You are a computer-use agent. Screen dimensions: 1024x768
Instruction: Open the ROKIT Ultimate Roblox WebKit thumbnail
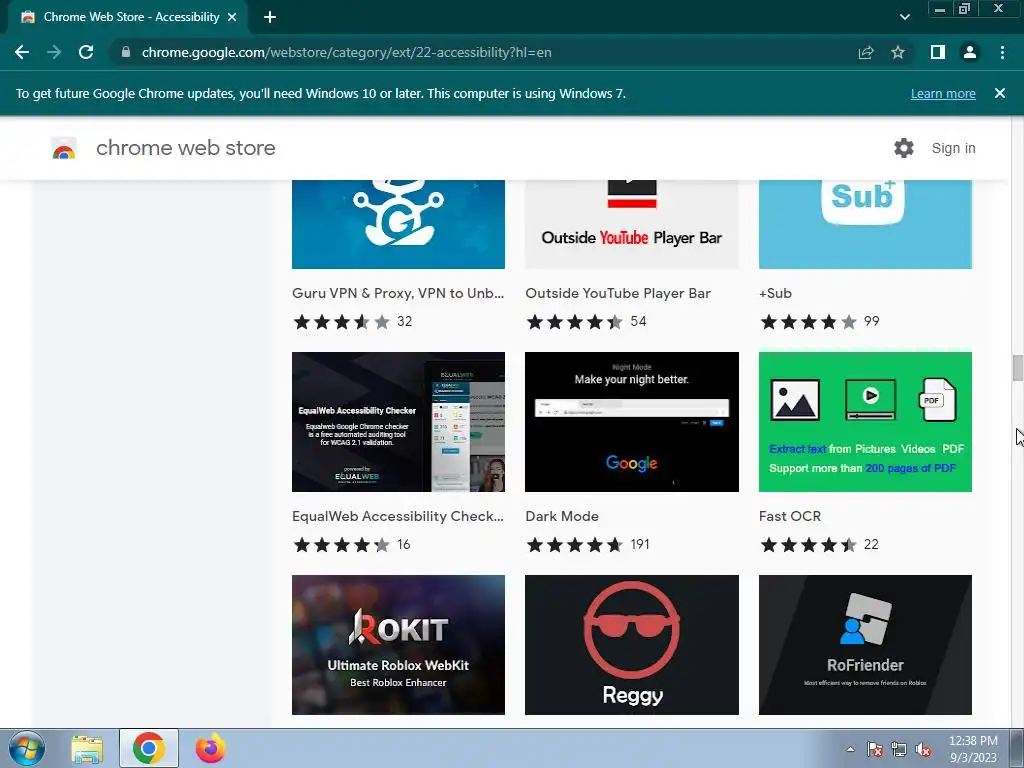398,645
